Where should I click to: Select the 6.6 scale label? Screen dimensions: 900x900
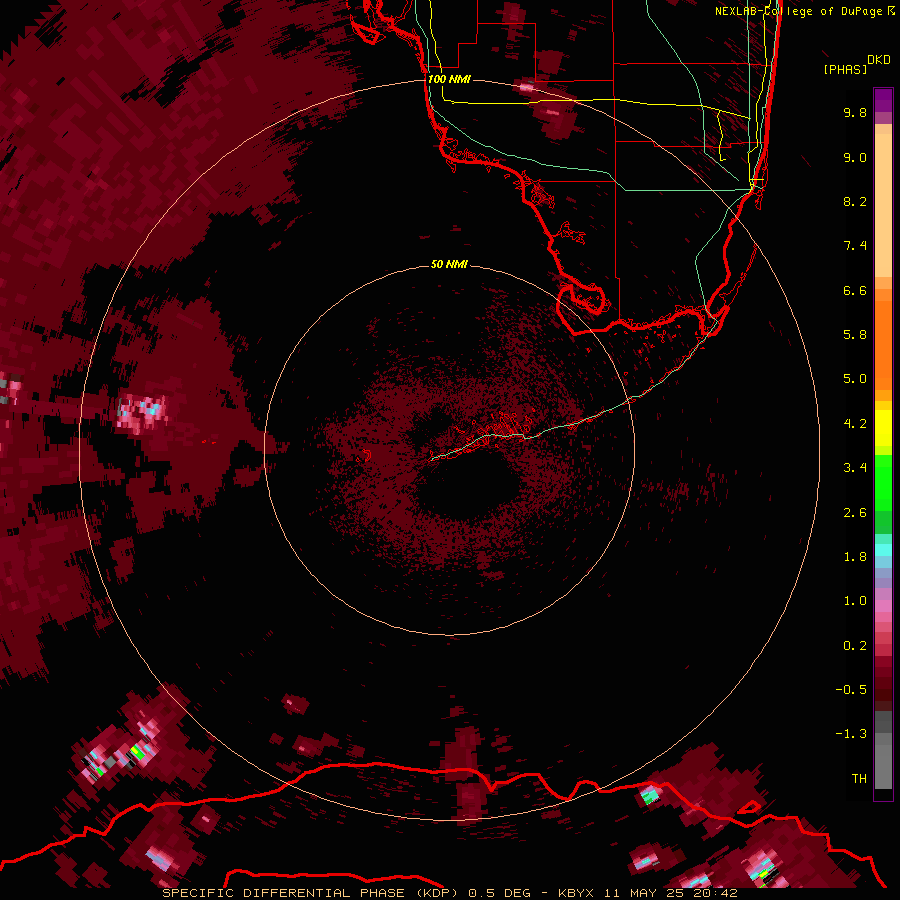[855, 290]
